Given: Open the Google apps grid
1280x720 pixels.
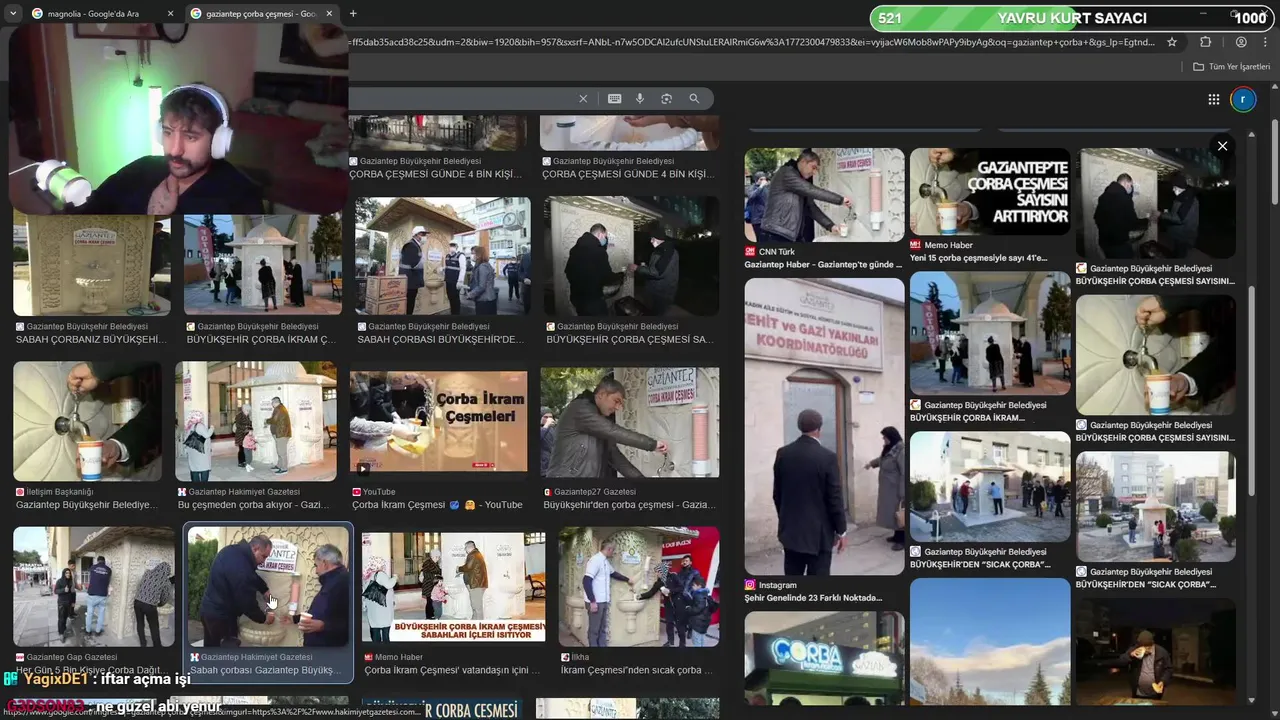Looking at the screenshot, I should (1213, 99).
